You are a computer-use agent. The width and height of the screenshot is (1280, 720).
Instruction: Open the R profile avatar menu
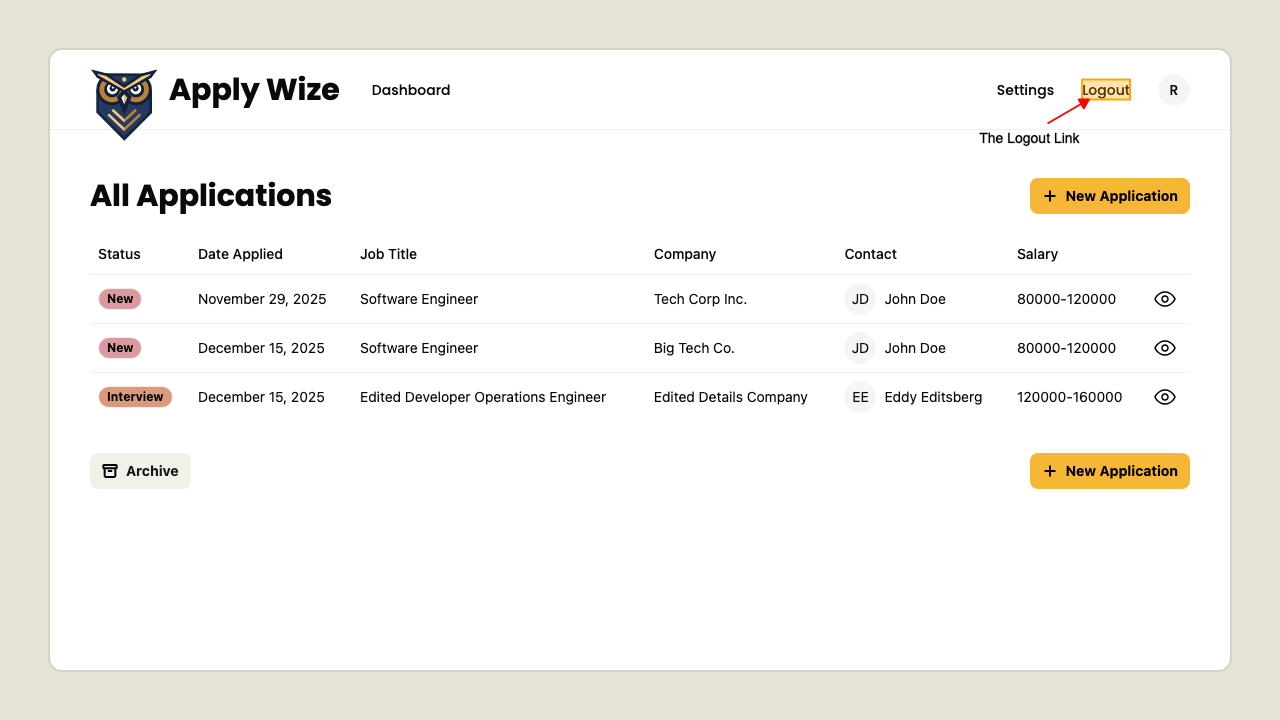1173,89
